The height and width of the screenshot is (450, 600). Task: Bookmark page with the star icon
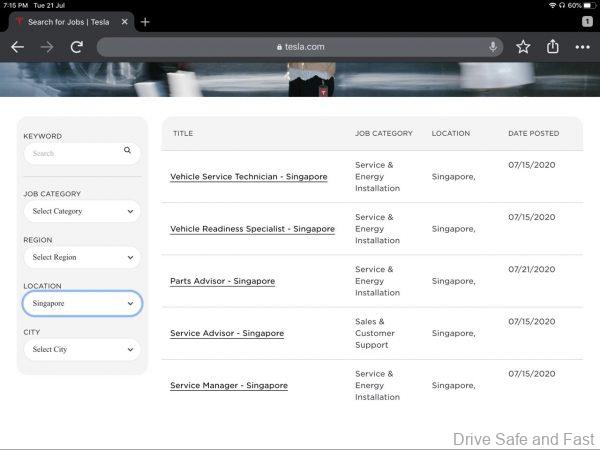(523, 47)
